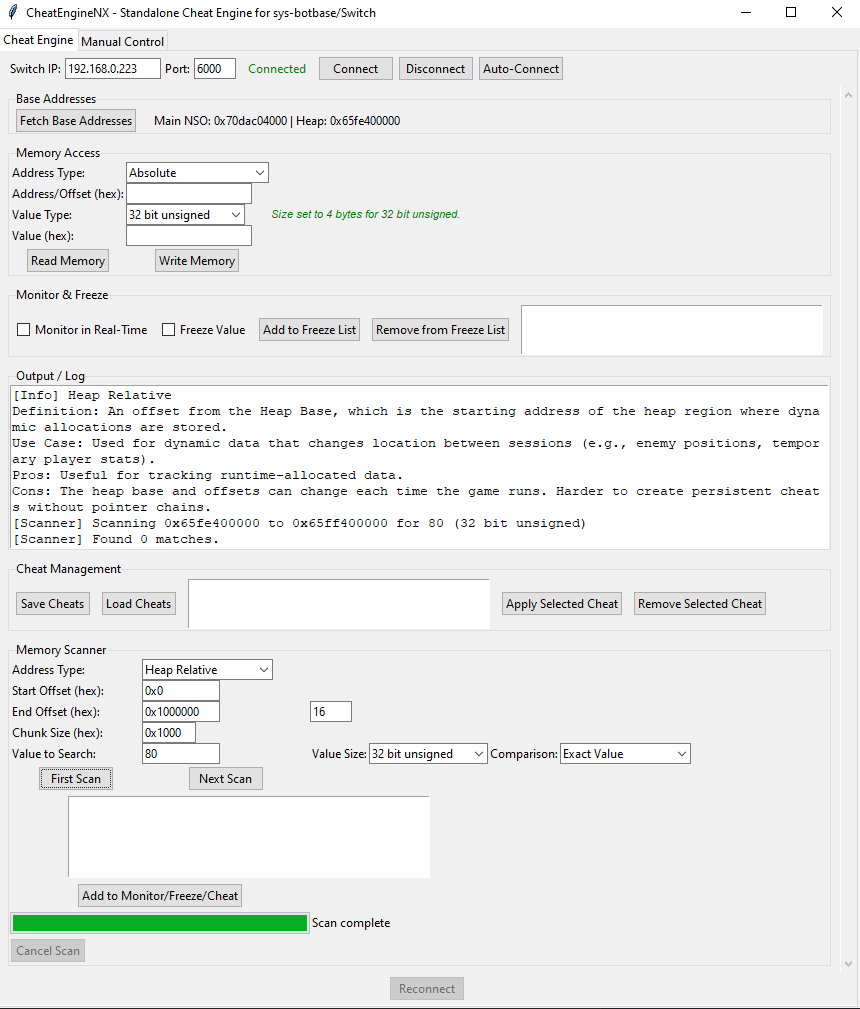Click the Auto-Connect button

[521, 69]
